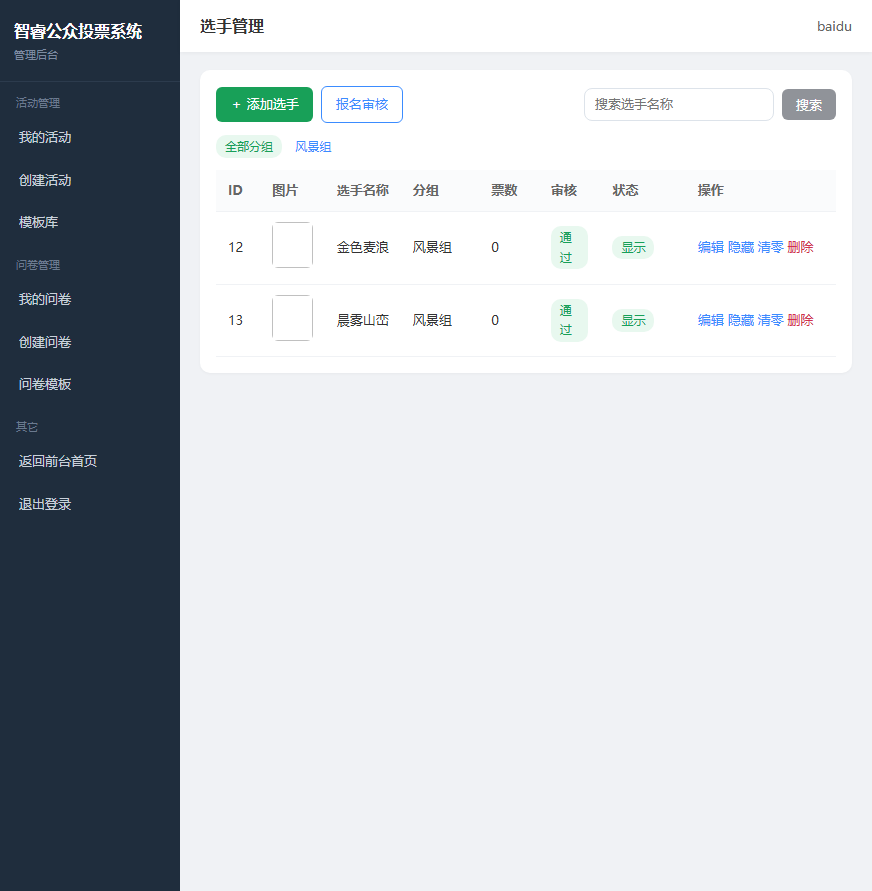Filter by 风景组 group tab
872x891 pixels.
click(313, 147)
